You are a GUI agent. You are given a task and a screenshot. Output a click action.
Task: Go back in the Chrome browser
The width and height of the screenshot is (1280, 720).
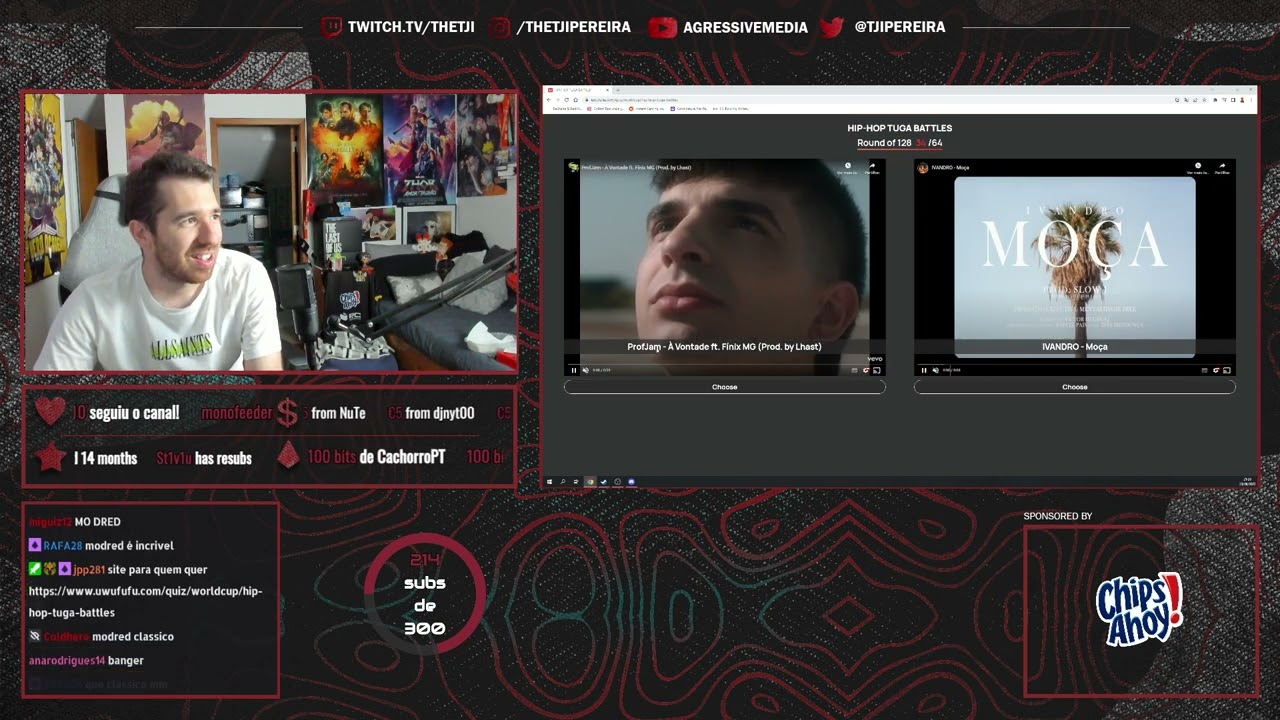click(x=548, y=100)
